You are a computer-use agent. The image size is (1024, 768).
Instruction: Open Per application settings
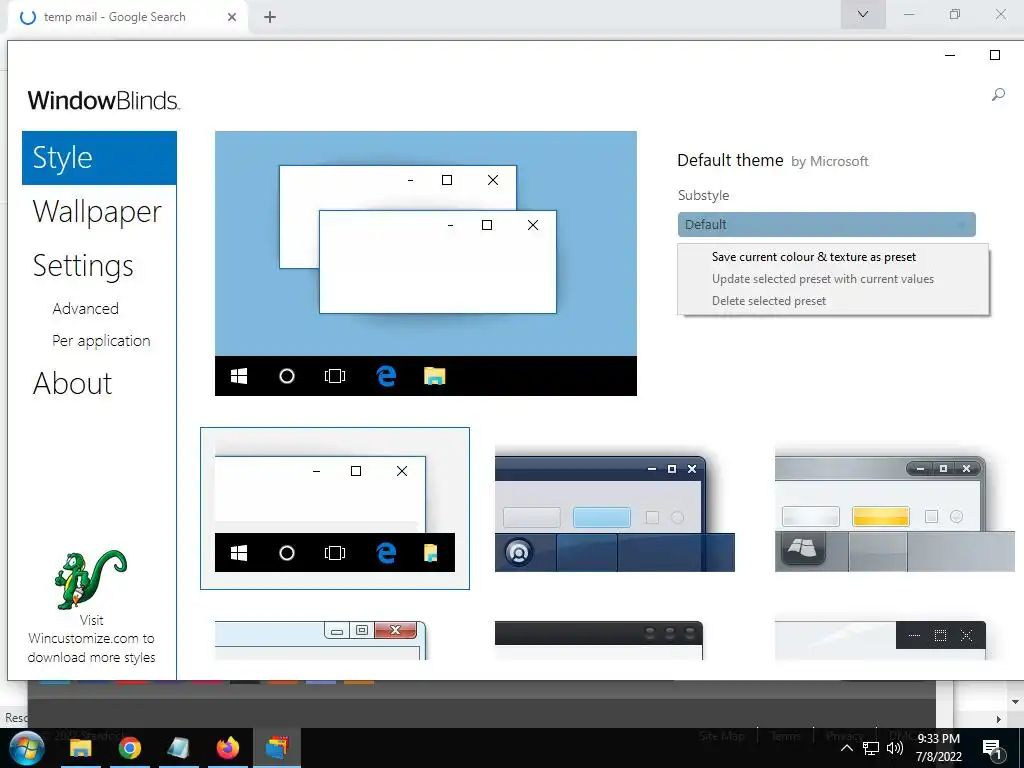click(101, 341)
